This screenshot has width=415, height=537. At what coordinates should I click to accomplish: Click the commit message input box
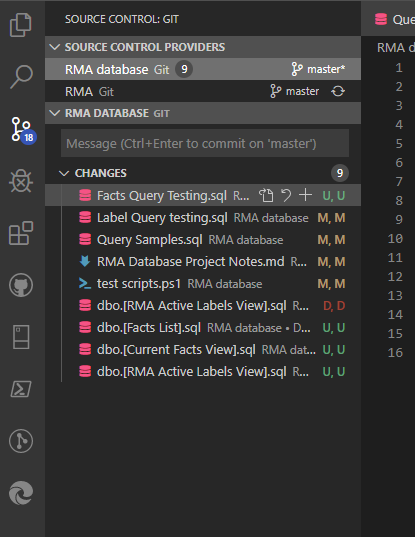pos(205,143)
